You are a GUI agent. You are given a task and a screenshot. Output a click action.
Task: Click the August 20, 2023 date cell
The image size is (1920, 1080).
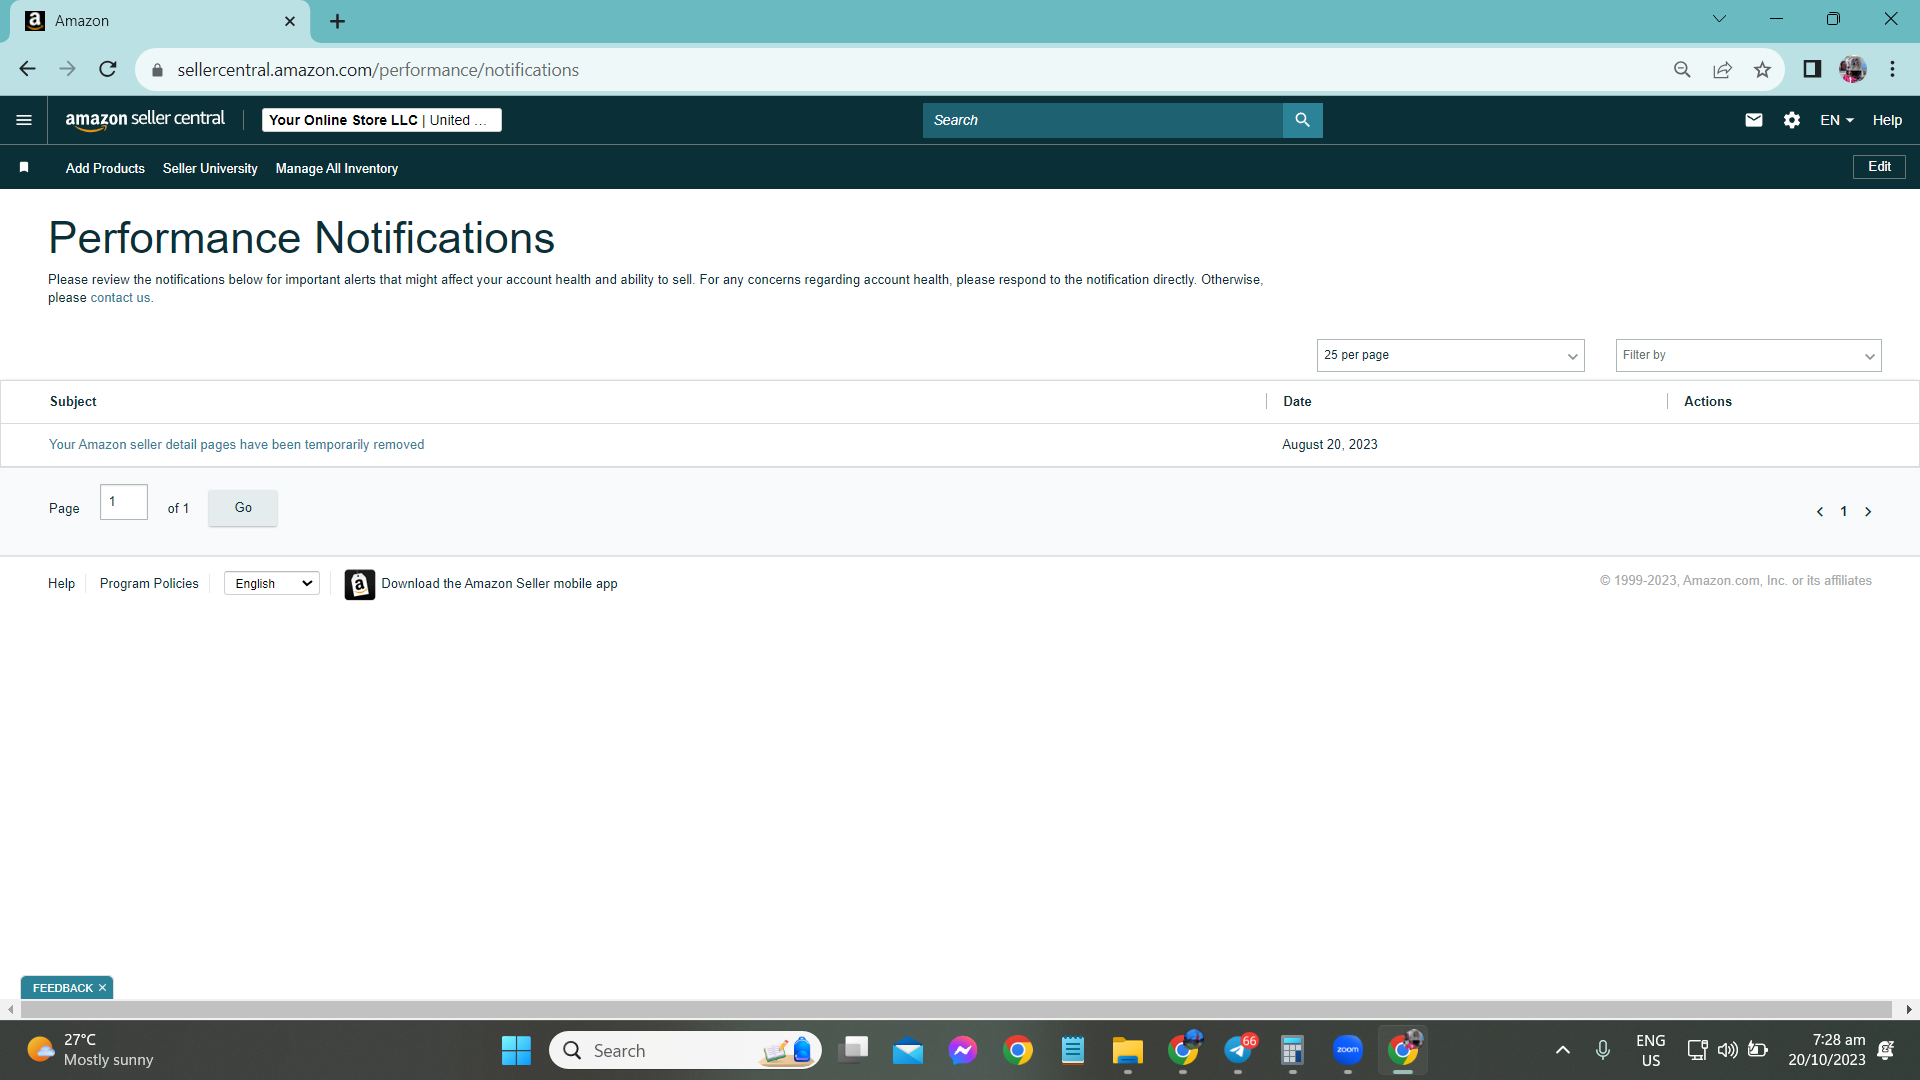point(1330,445)
